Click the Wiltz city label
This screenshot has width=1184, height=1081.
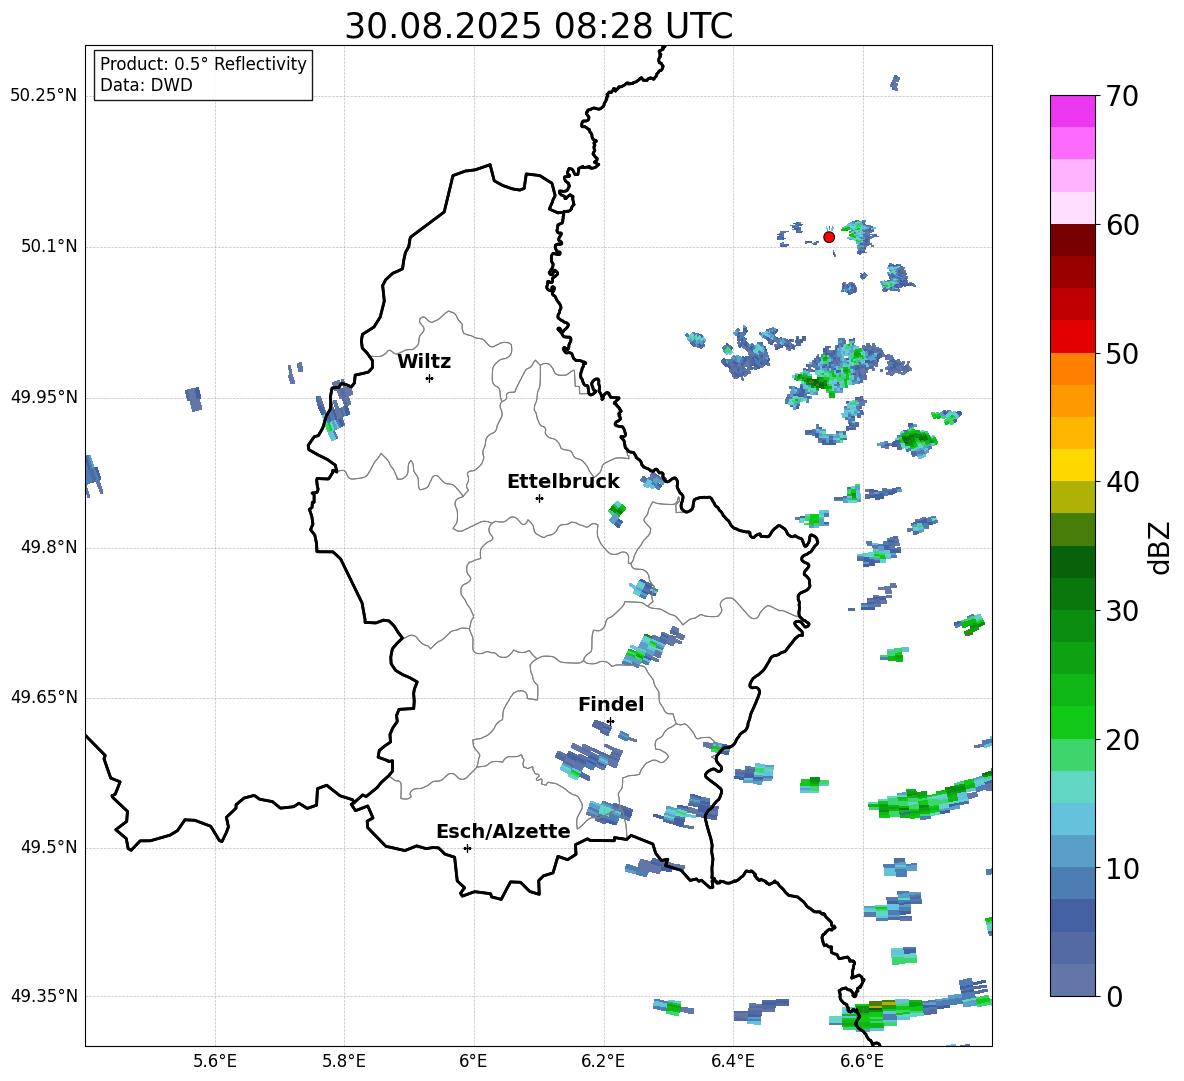(x=424, y=362)
